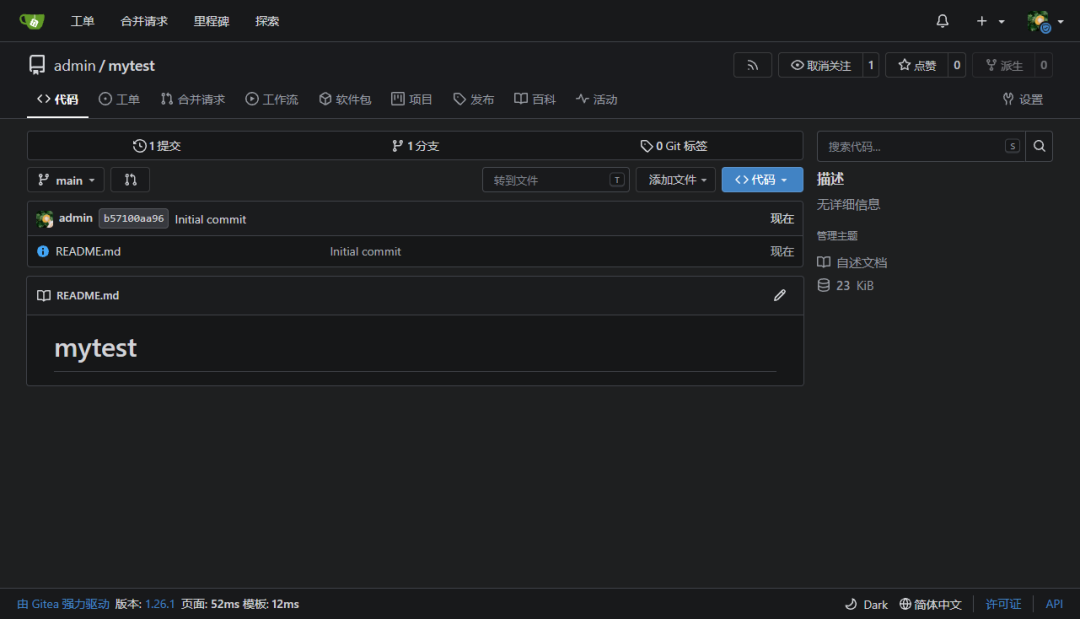Open the 百科 wiki tab
Screen dimensions: 1080x619
(534, 99)
